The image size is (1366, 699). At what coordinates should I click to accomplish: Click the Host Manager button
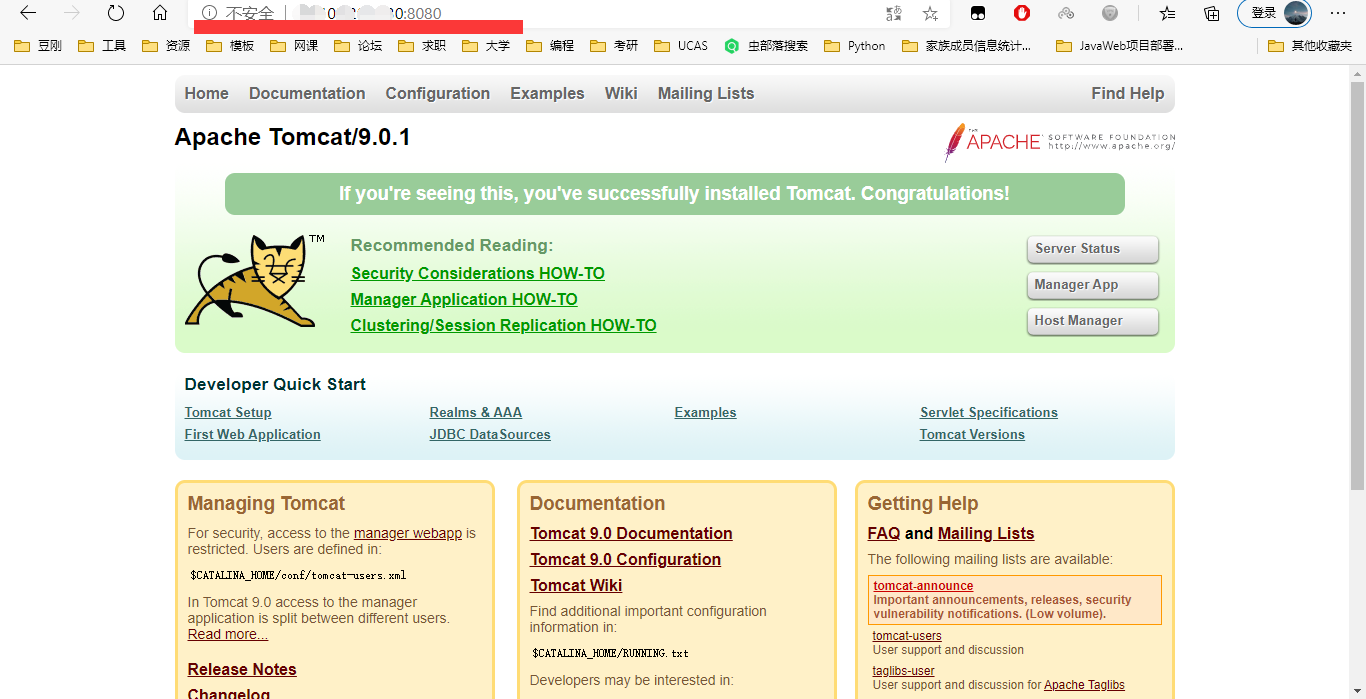1093,321
